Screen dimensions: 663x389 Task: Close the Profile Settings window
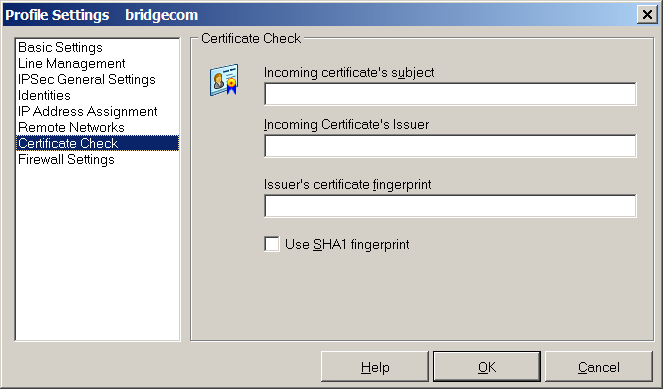tap(647, 15)
